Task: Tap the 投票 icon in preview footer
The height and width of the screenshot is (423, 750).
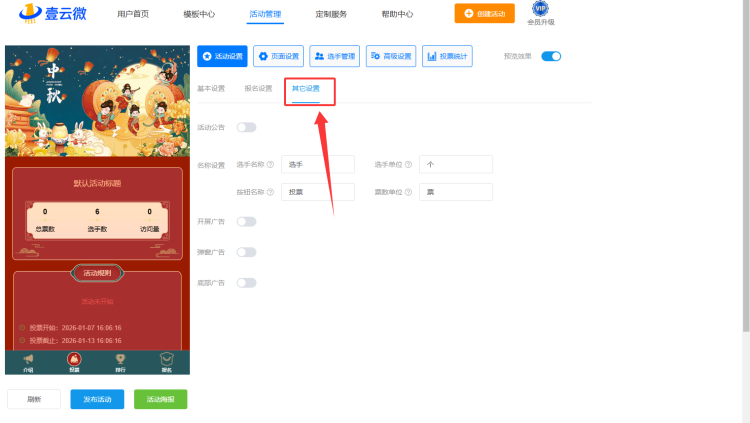Action: click(x=74, y=360)
